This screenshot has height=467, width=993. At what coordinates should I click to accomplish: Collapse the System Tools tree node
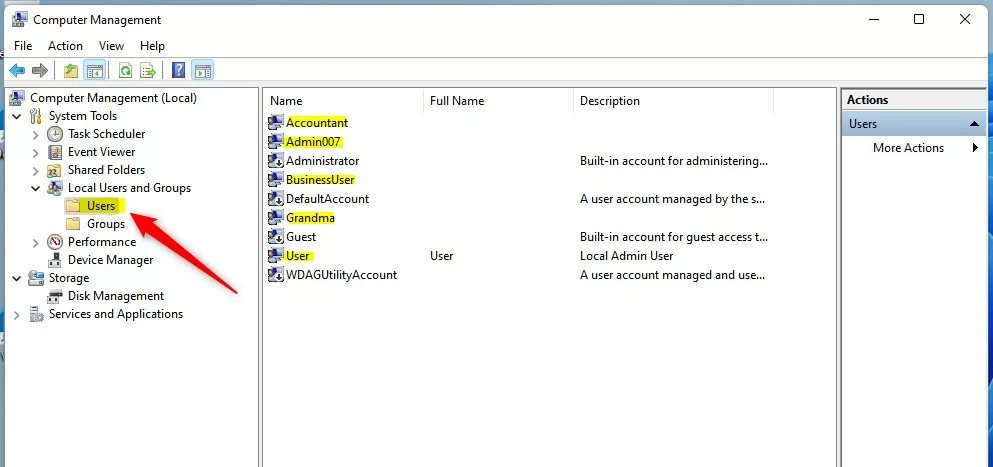click(16, 117)
